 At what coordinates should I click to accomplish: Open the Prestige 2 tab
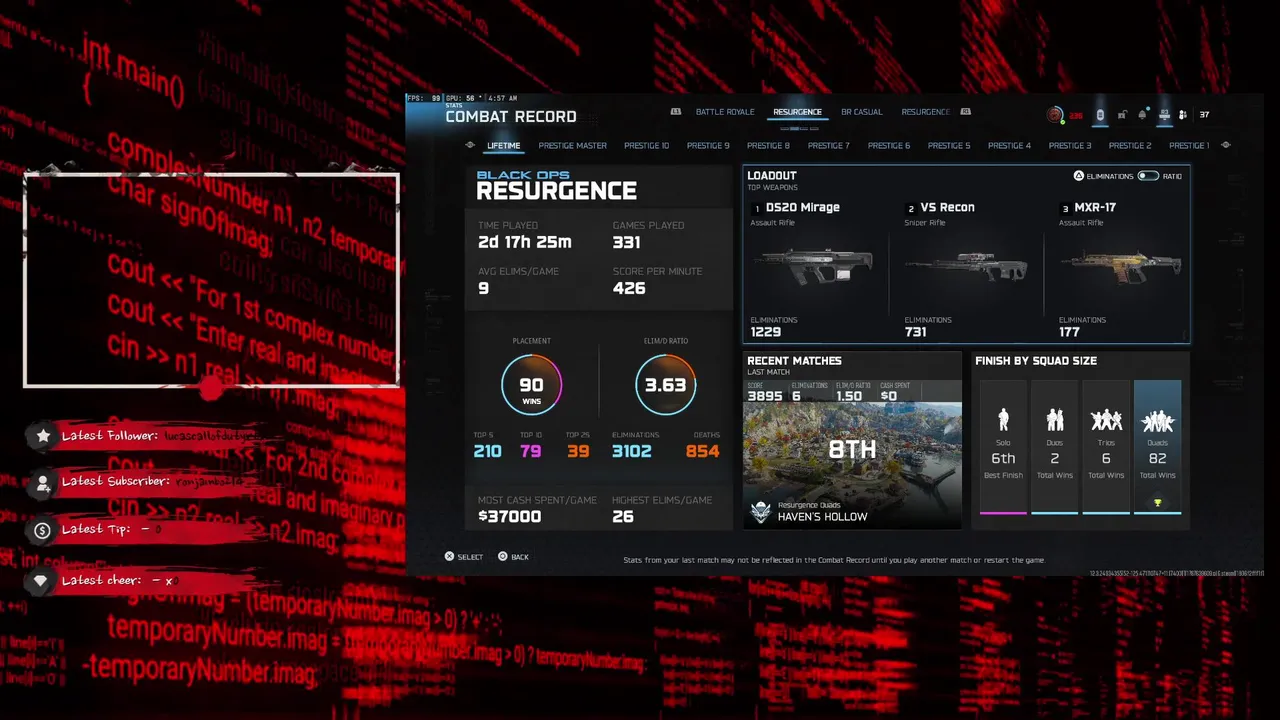(1130, 146)
